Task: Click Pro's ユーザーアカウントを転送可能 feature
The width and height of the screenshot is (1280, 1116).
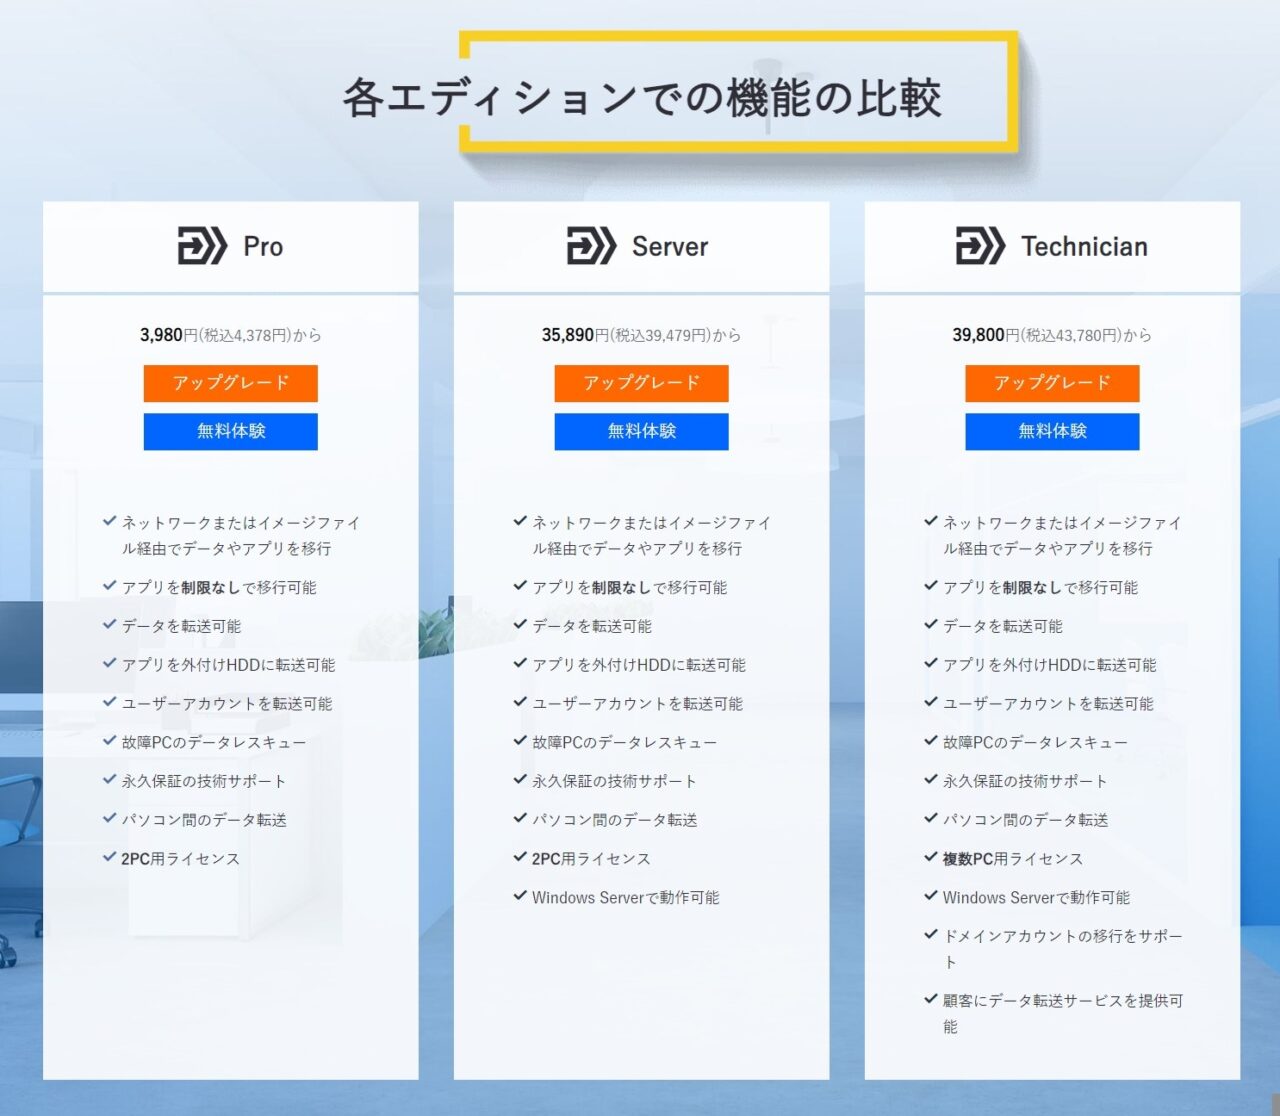Action: [x=227, y=704]
